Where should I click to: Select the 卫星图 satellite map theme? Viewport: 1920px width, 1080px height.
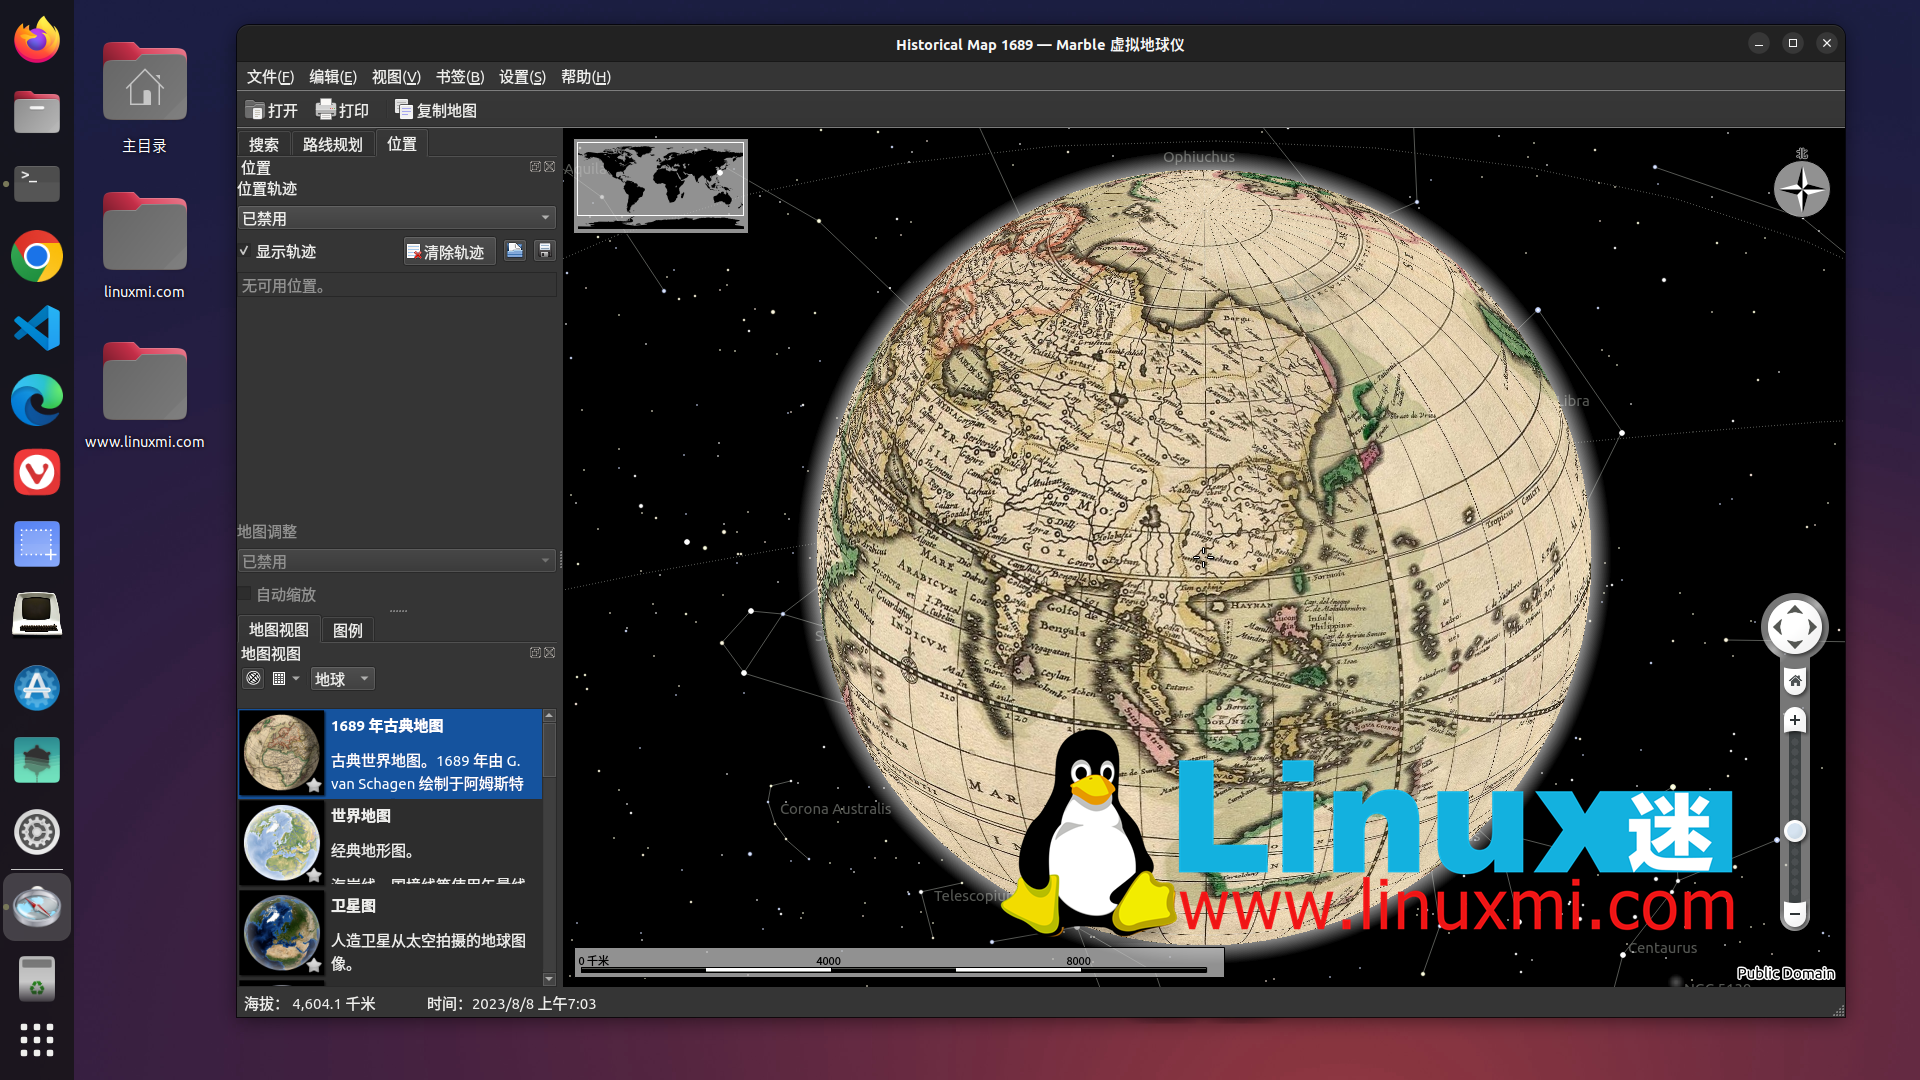pos(390,934)
